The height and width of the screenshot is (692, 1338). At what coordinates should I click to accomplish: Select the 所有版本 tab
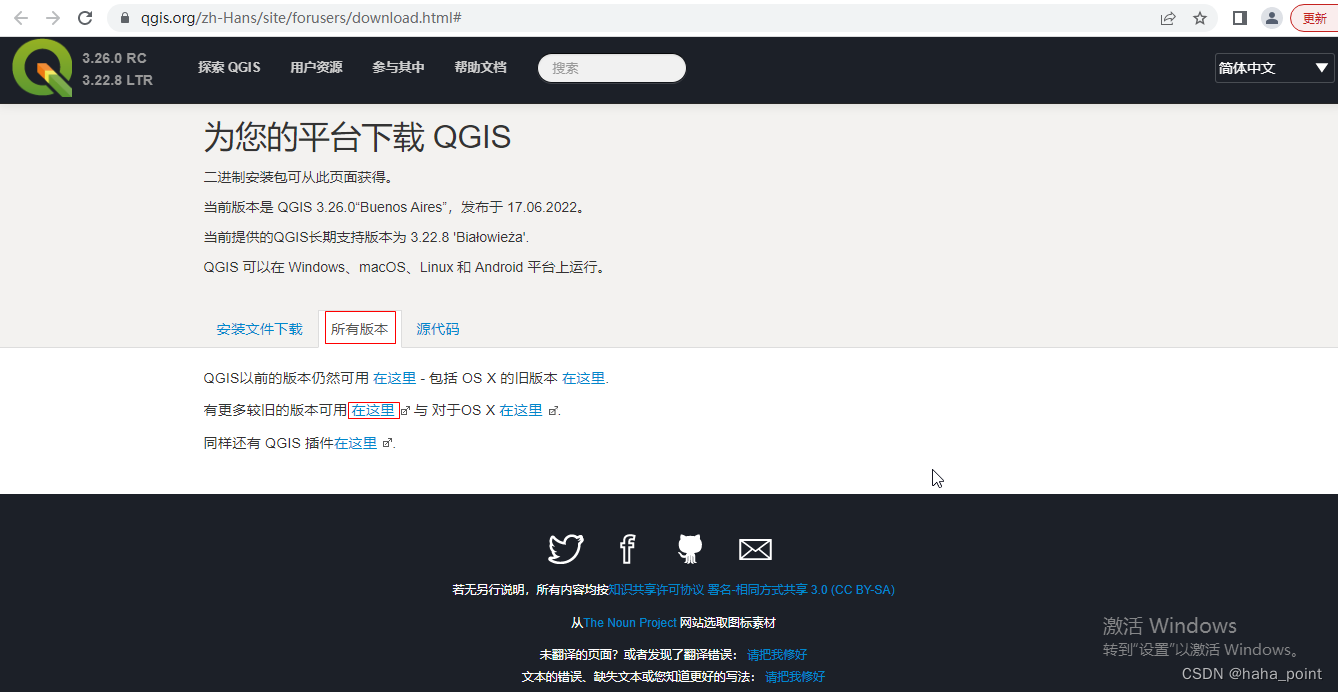(x=360, y=329)
